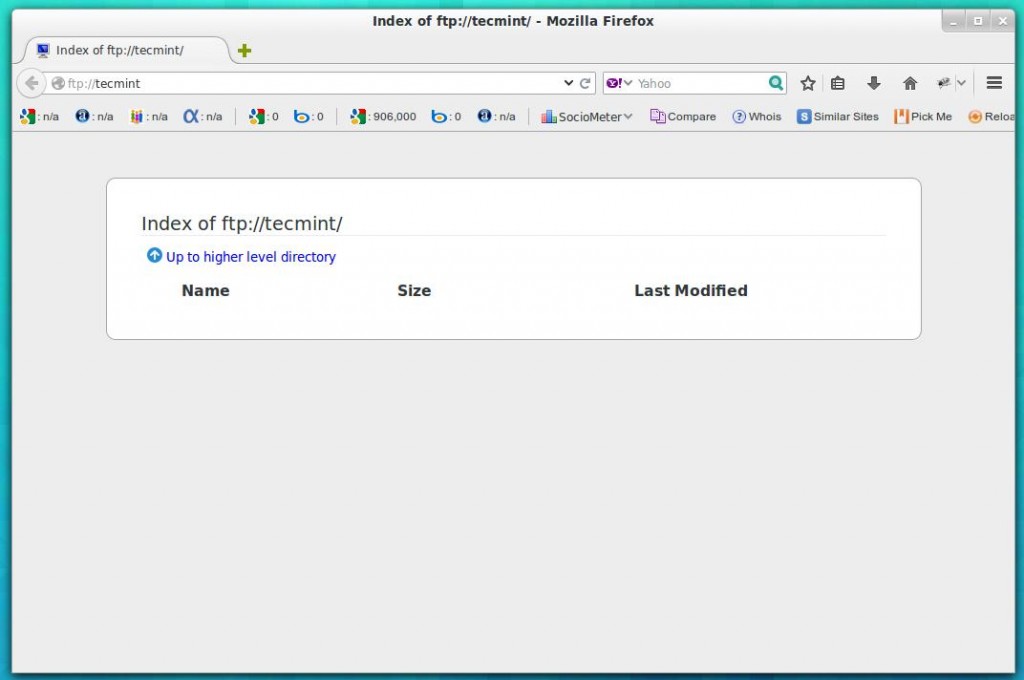Sort listing by the Name column header
1024x680 pixels.
click(205, 290)
